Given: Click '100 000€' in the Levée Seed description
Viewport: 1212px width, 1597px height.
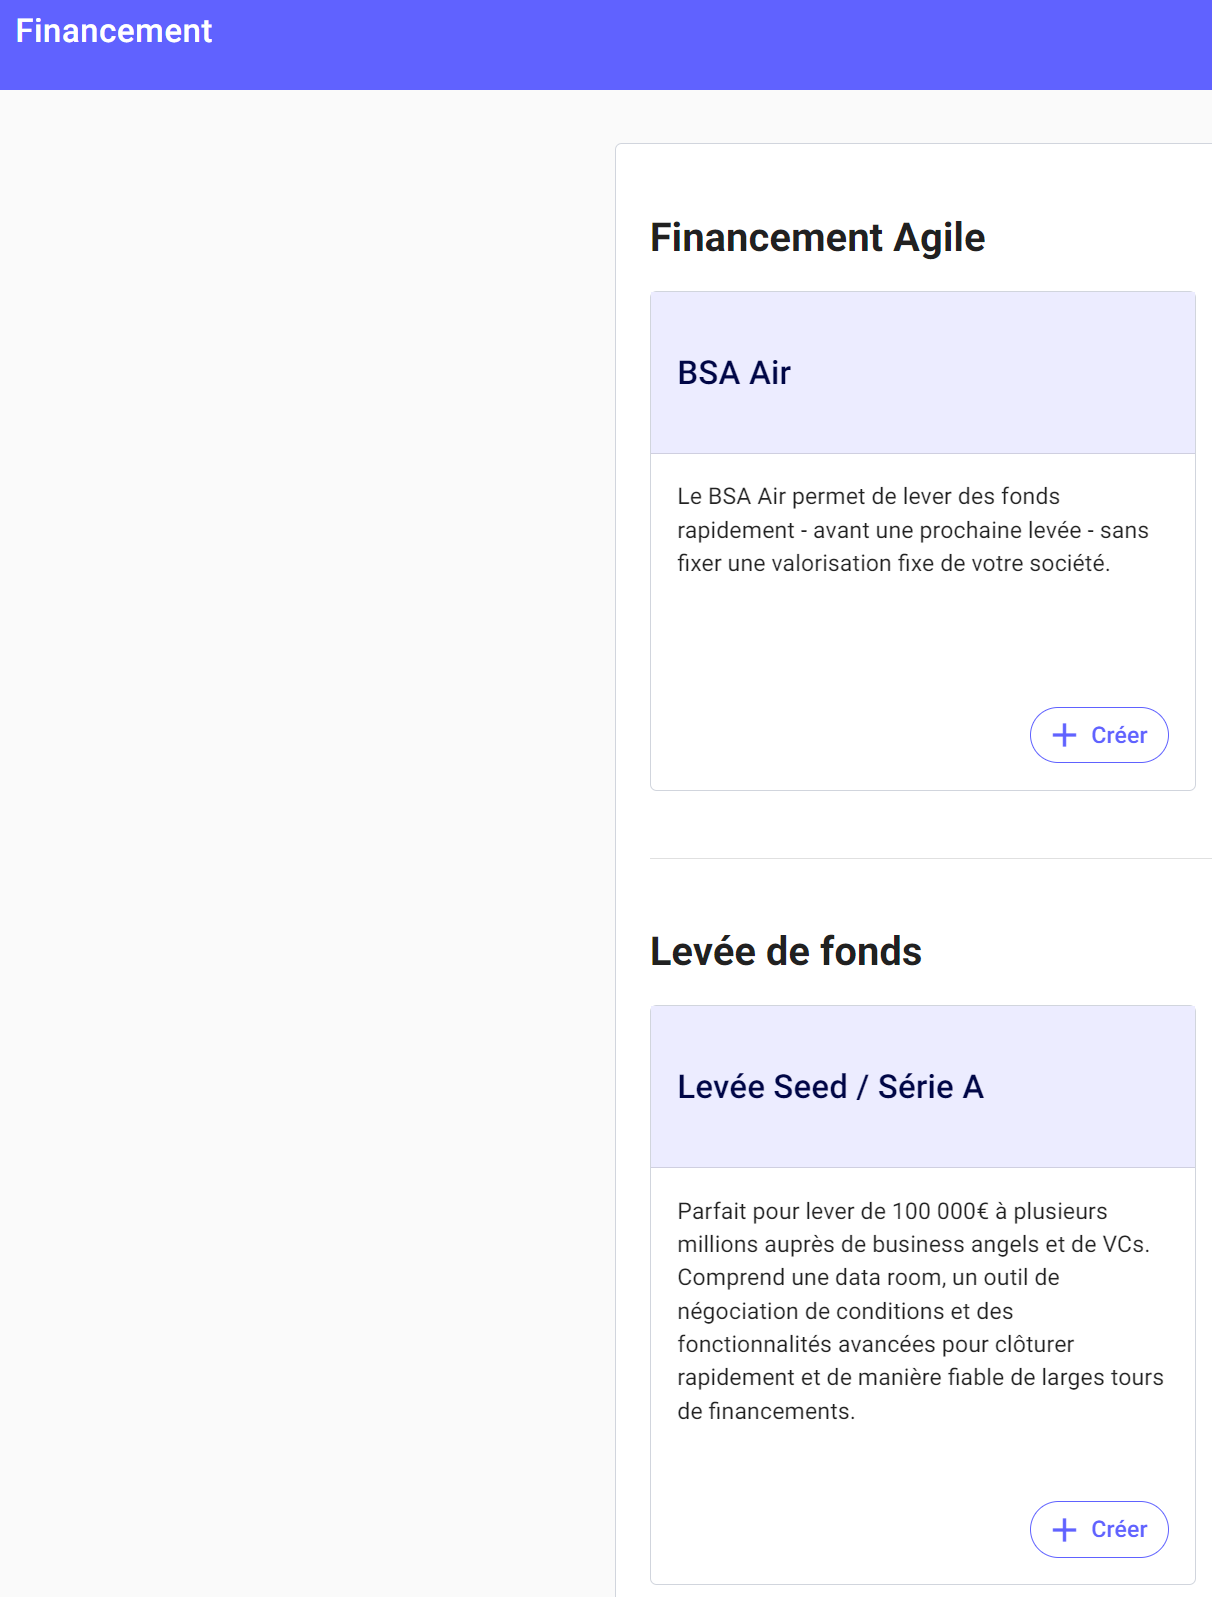Looking at the screenshot, I should 940,1211.
